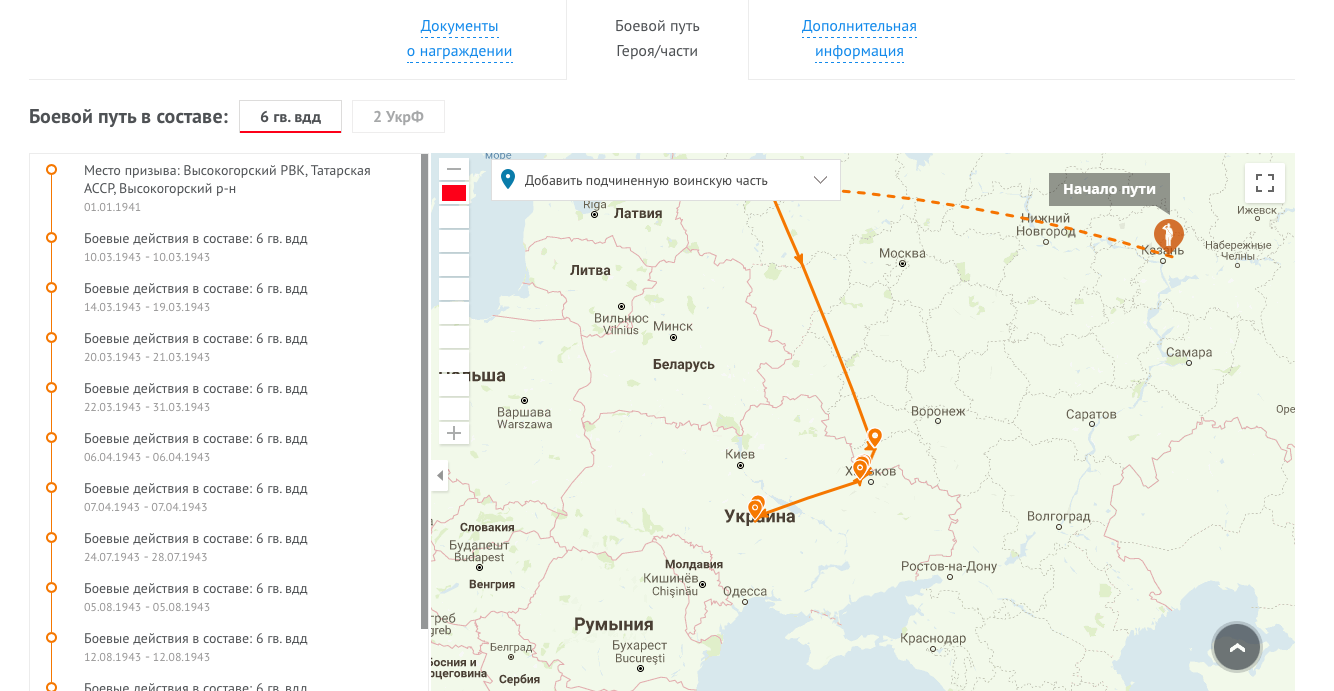1334x691 pixels.
Task: Click the orange map pin north of Харьков
Action: 875,438
